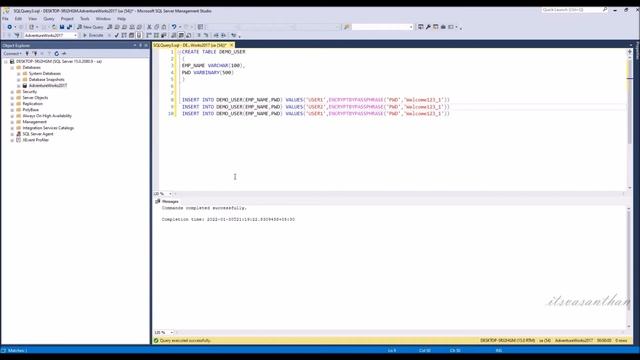Click the wrench Properties icon in toolbar
The width and height of the screenshot is (640, 360).
(428, 27)
